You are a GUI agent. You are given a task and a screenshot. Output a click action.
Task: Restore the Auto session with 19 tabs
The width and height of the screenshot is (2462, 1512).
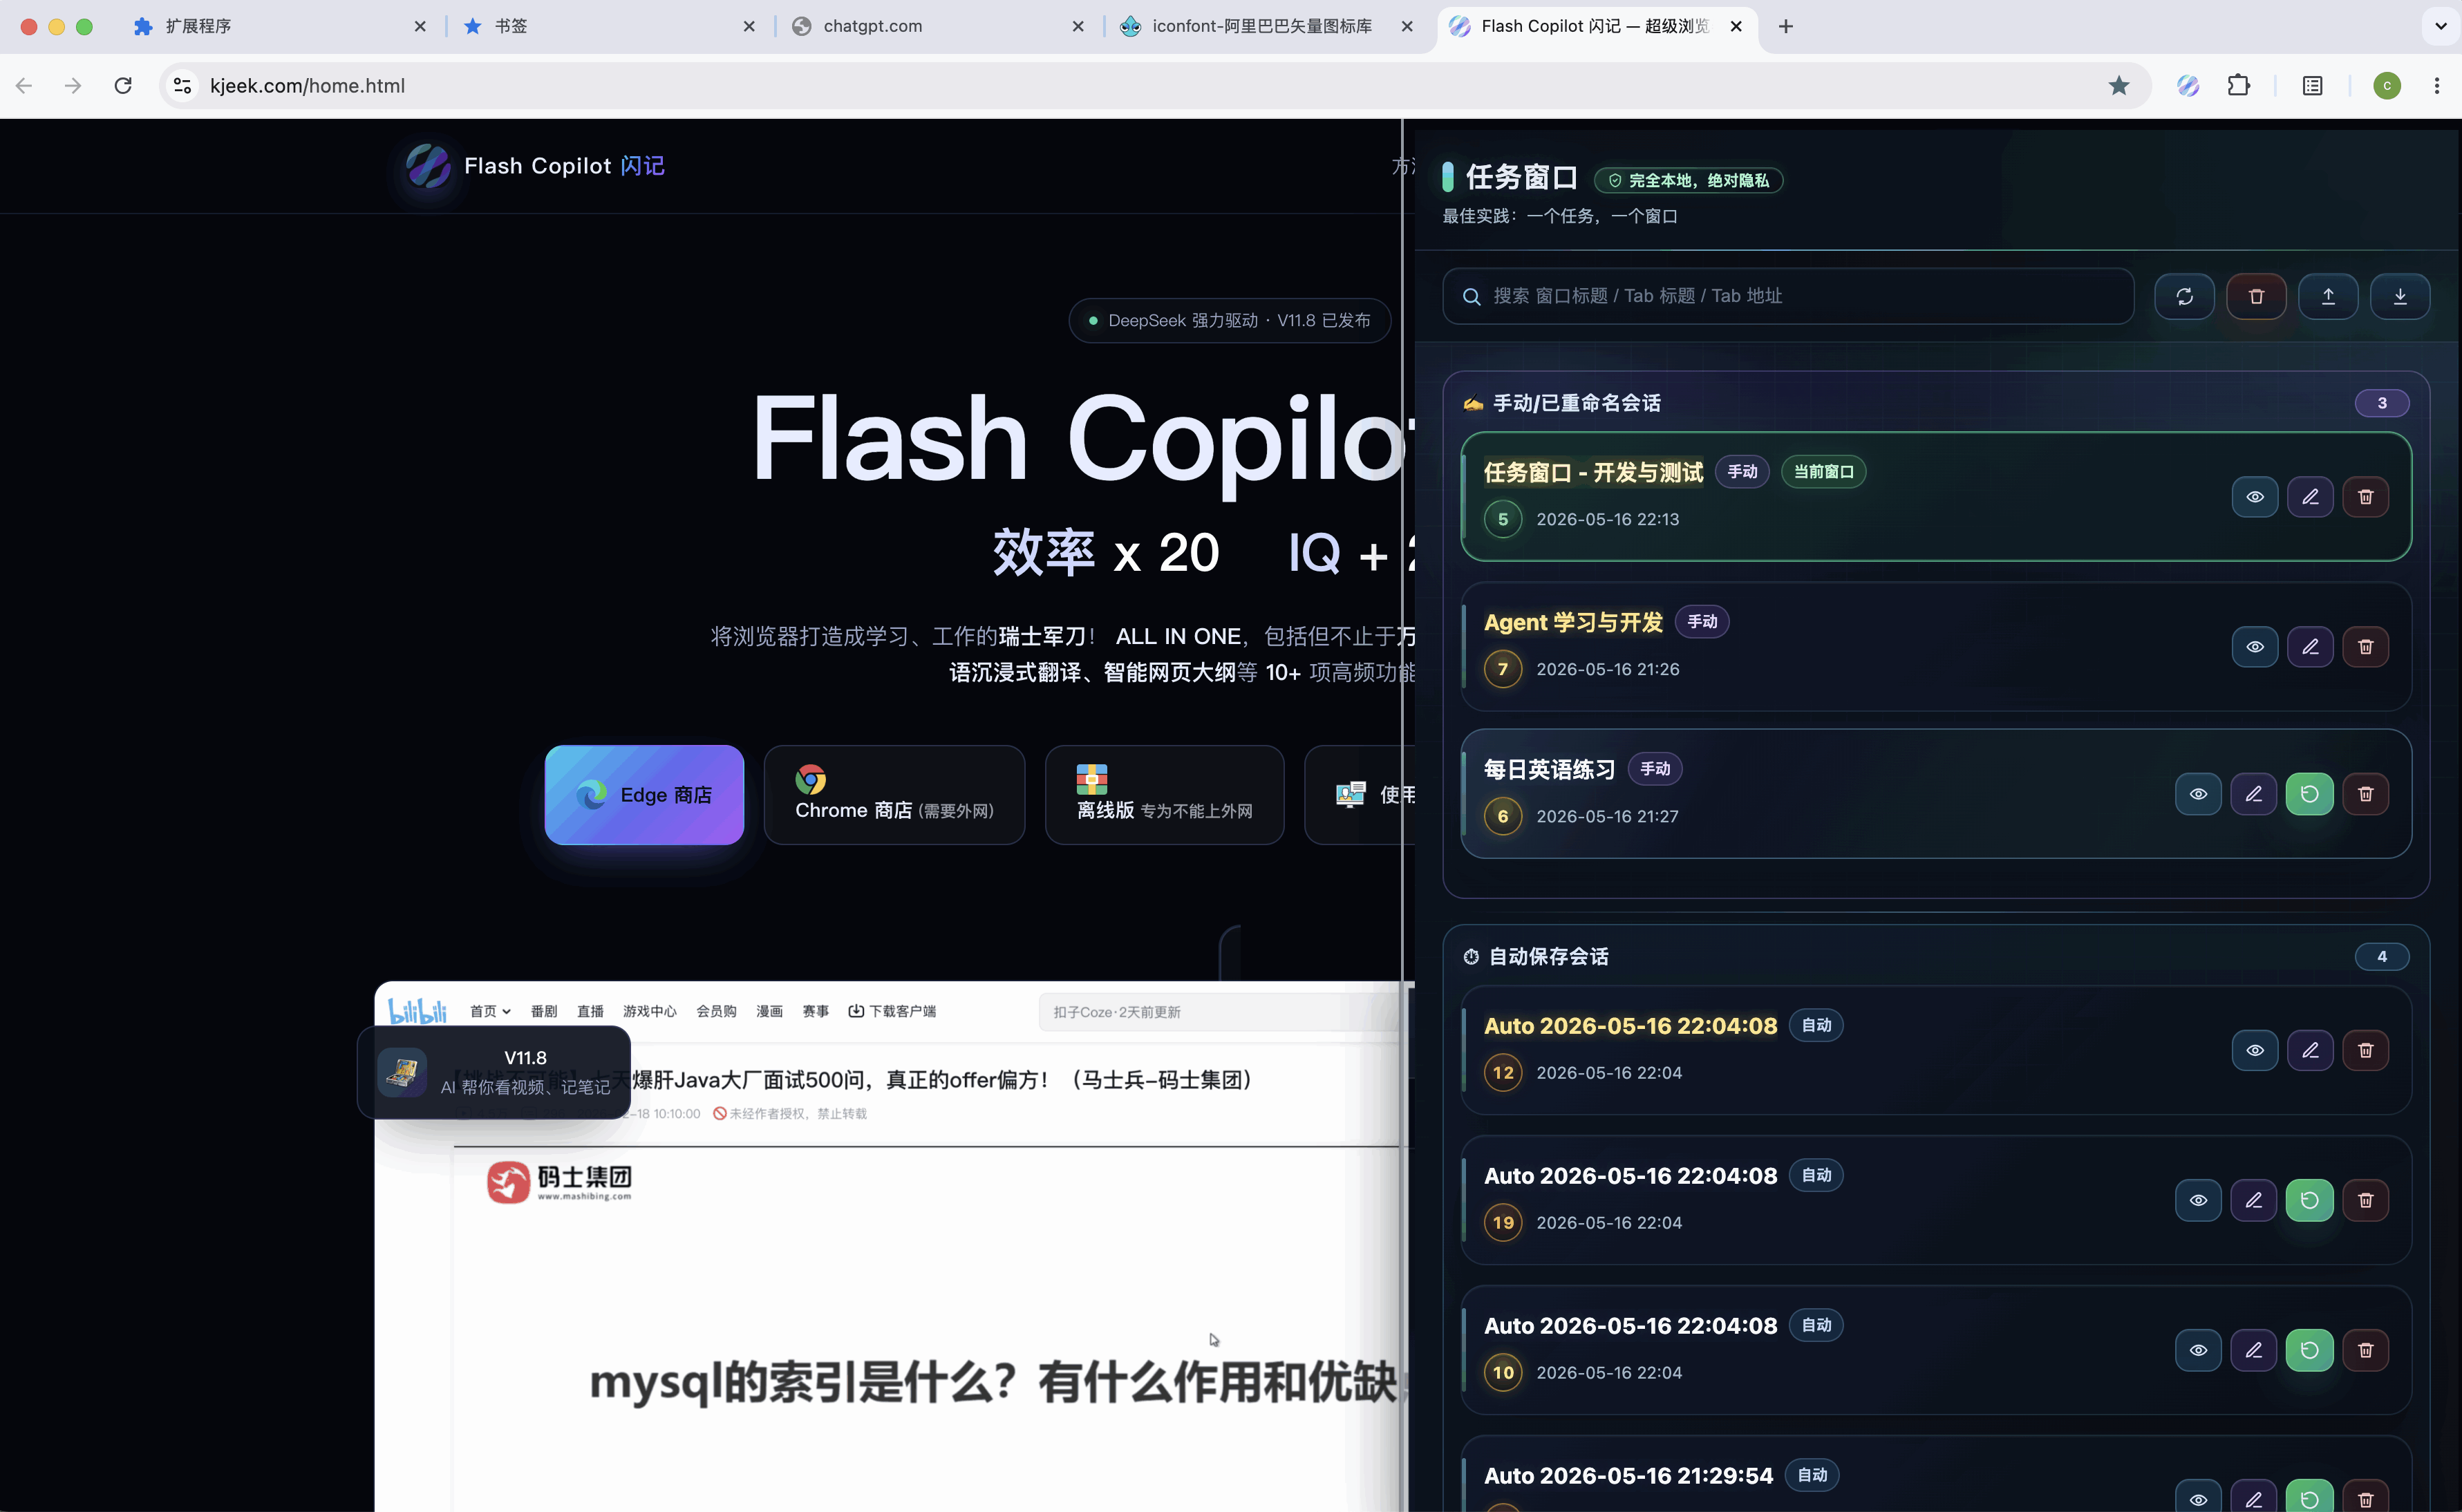coord(2310,1200)
